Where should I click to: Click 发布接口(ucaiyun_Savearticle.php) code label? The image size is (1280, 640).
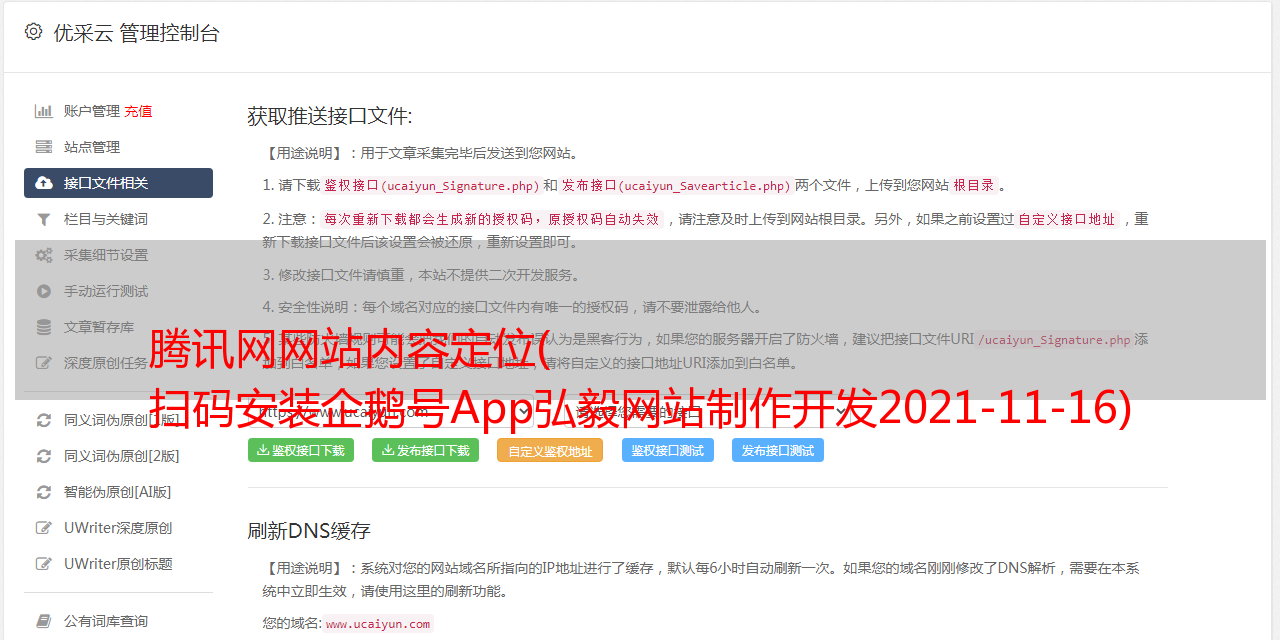(x=676, y=186)
